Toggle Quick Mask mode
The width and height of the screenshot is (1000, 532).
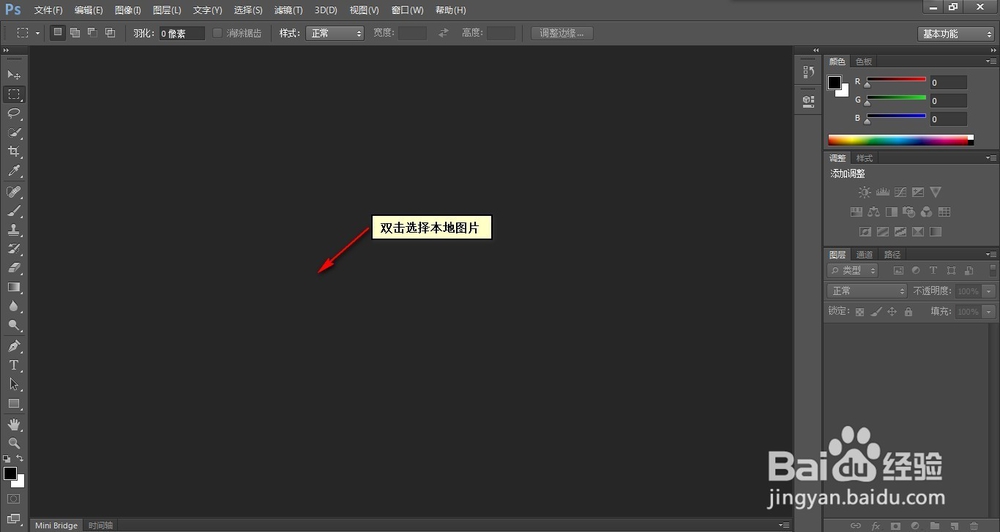[13, 499]
